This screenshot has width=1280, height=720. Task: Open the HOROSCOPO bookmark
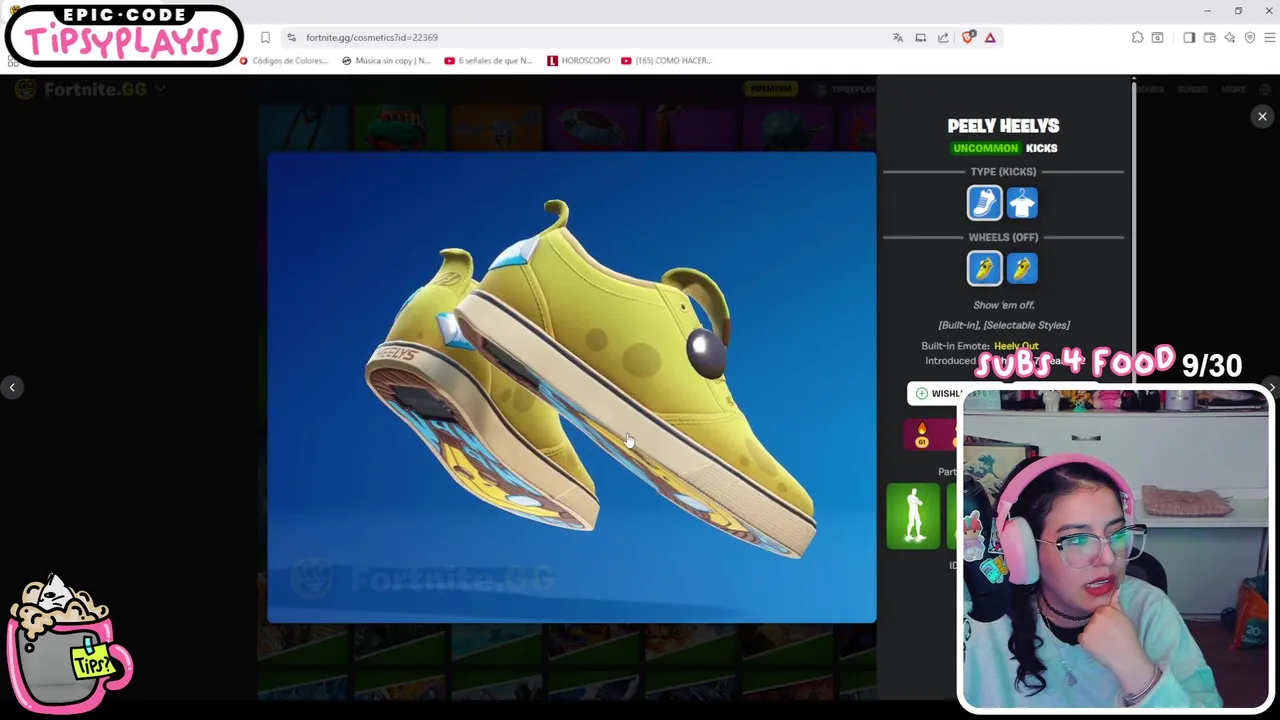(579, 60)
